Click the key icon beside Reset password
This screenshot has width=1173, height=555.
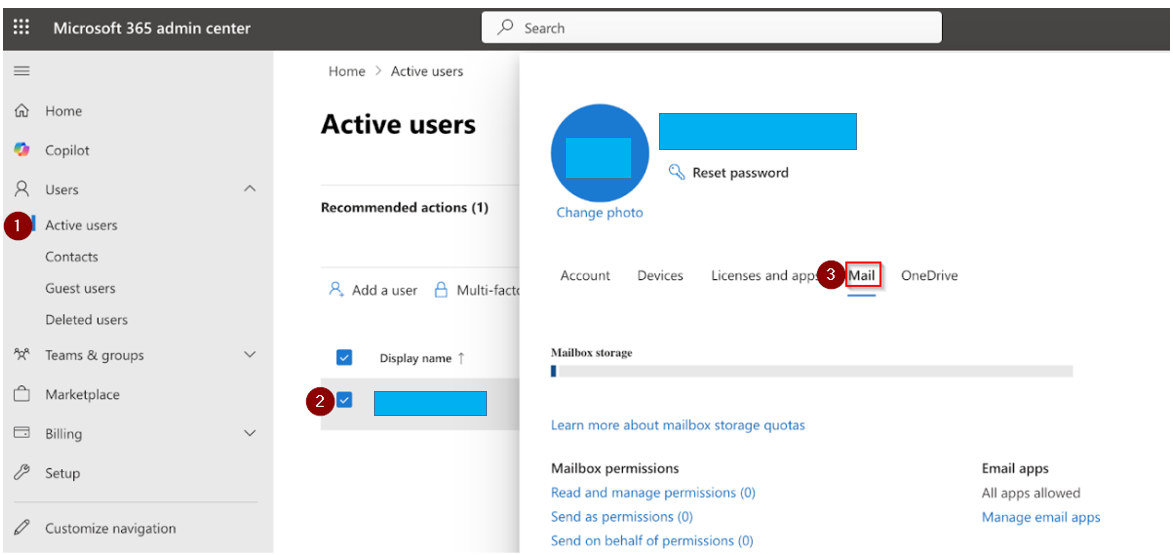[x=676, y=173]
